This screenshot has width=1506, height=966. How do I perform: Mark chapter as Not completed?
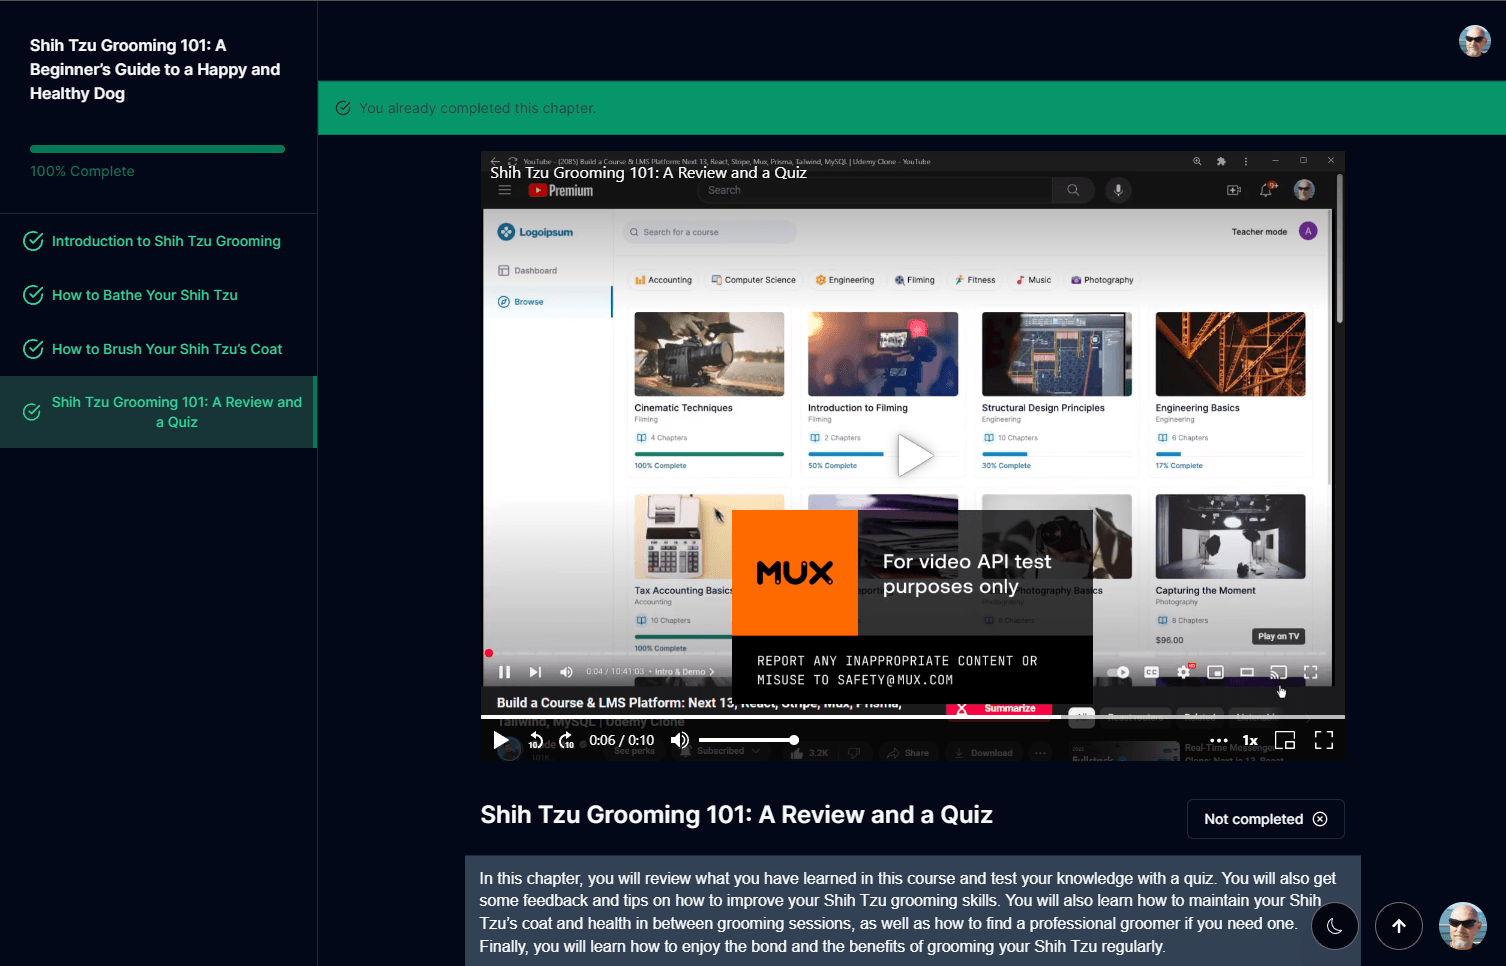pyautogui.click(x=1265, y=819)
